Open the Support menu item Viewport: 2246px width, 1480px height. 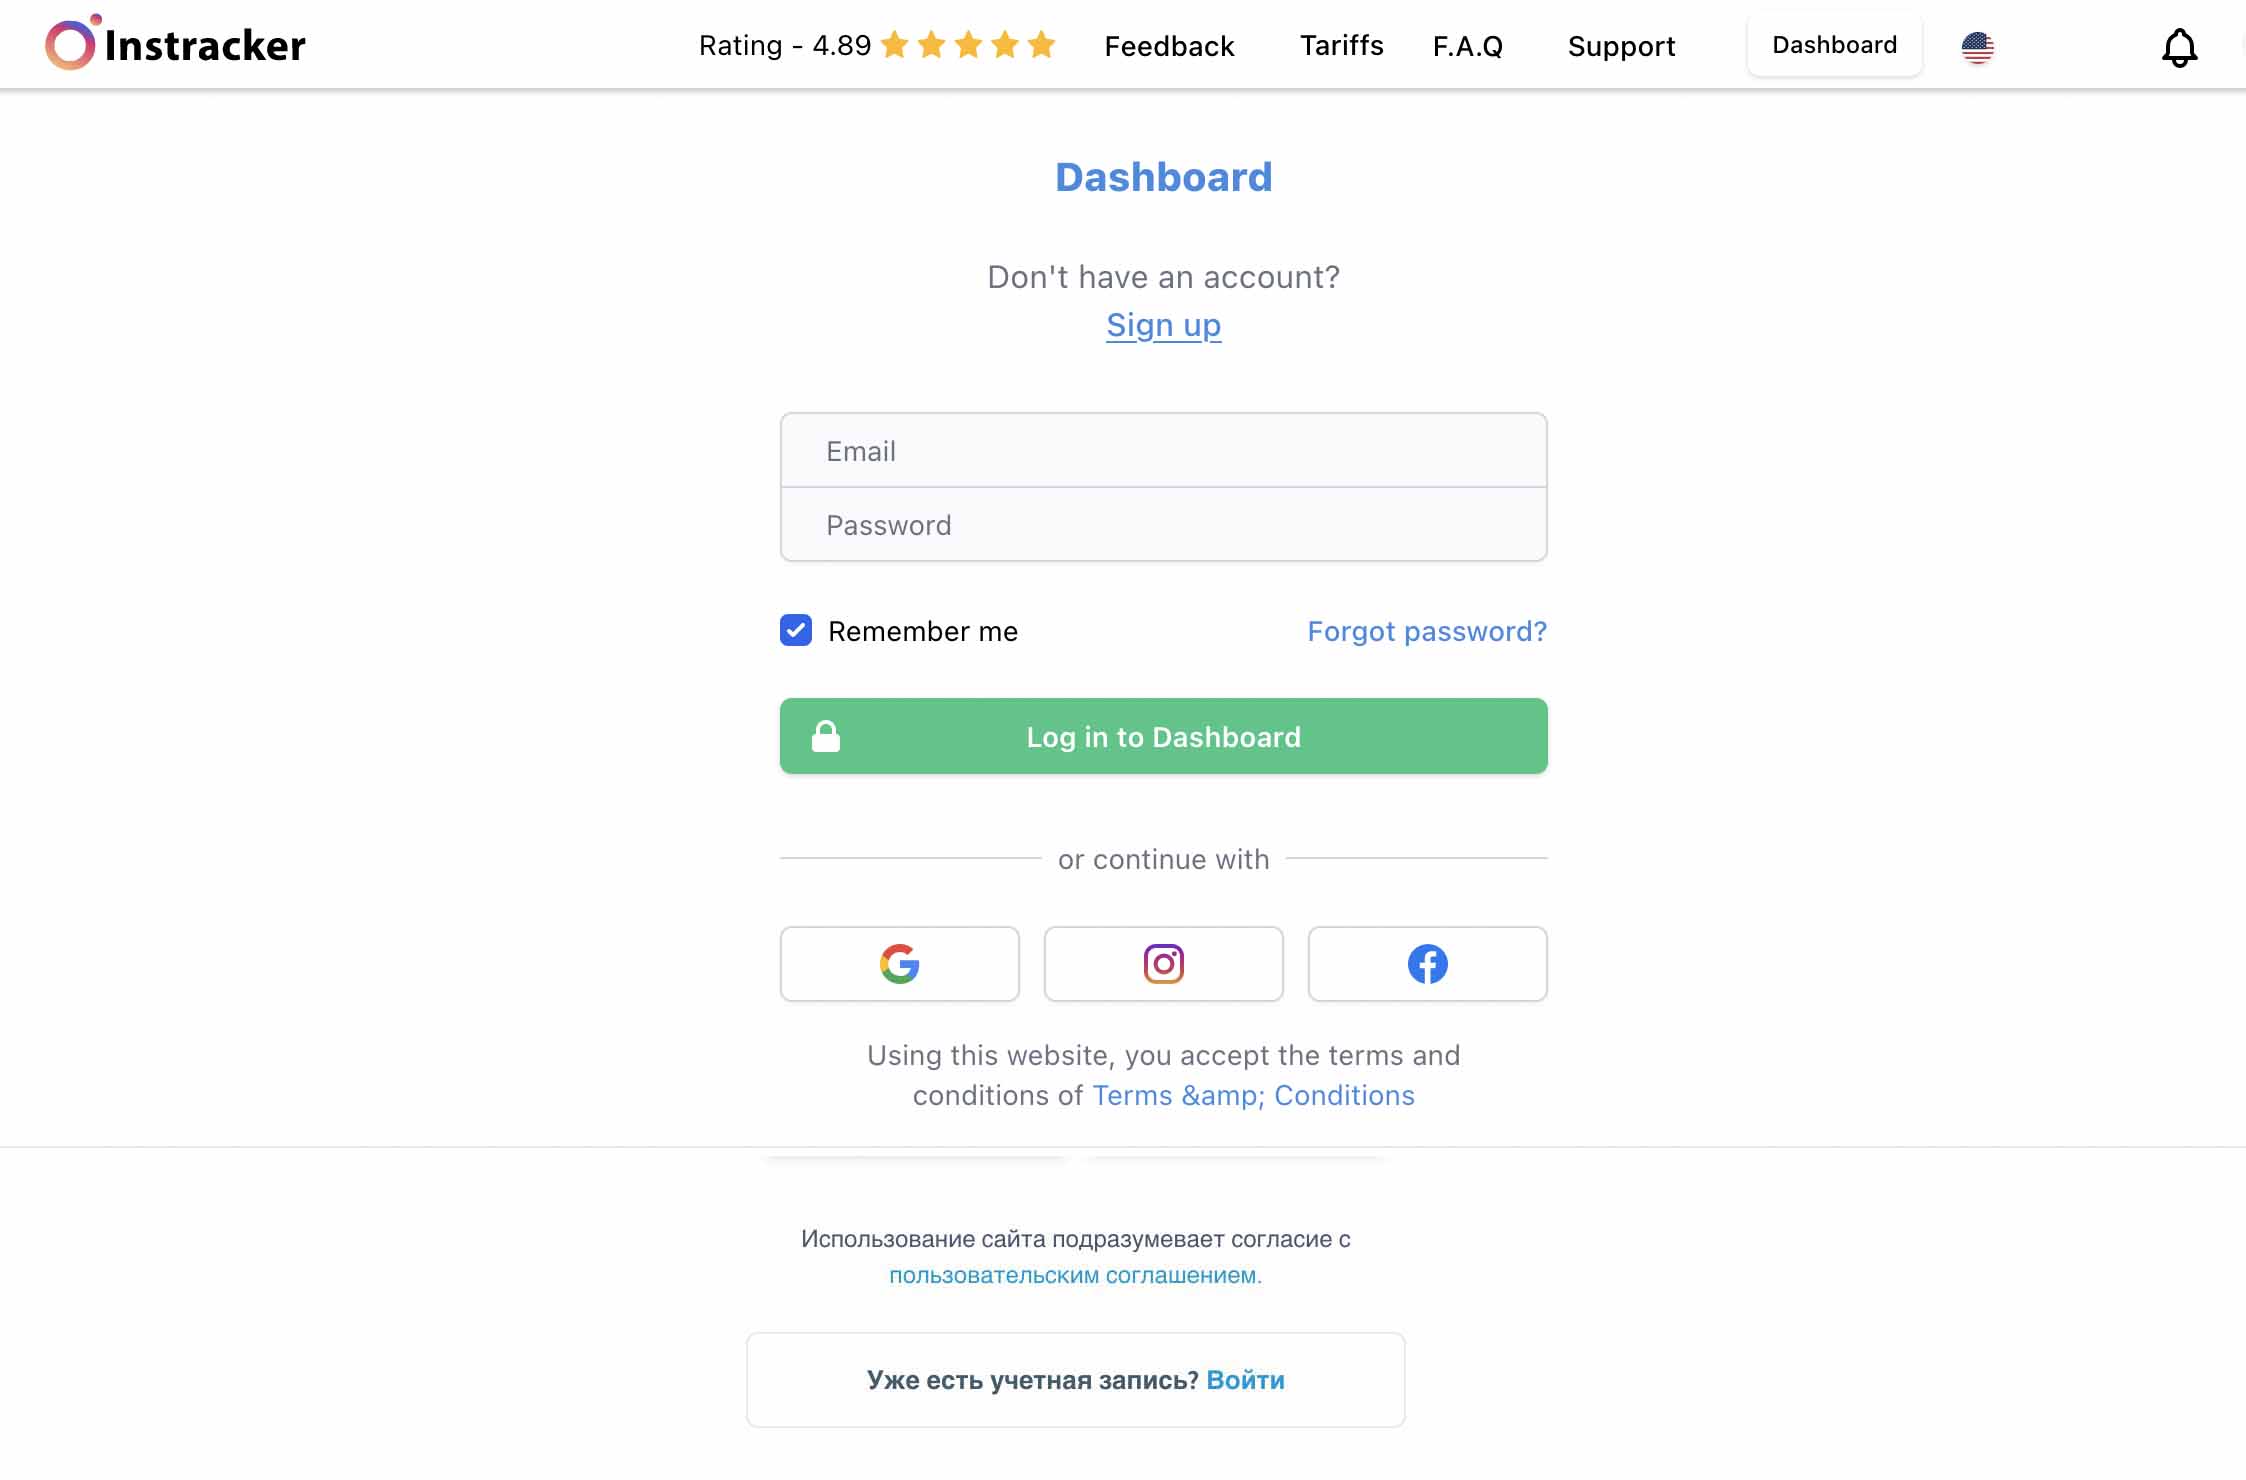pyautogui.click(x=1620, y=45)
